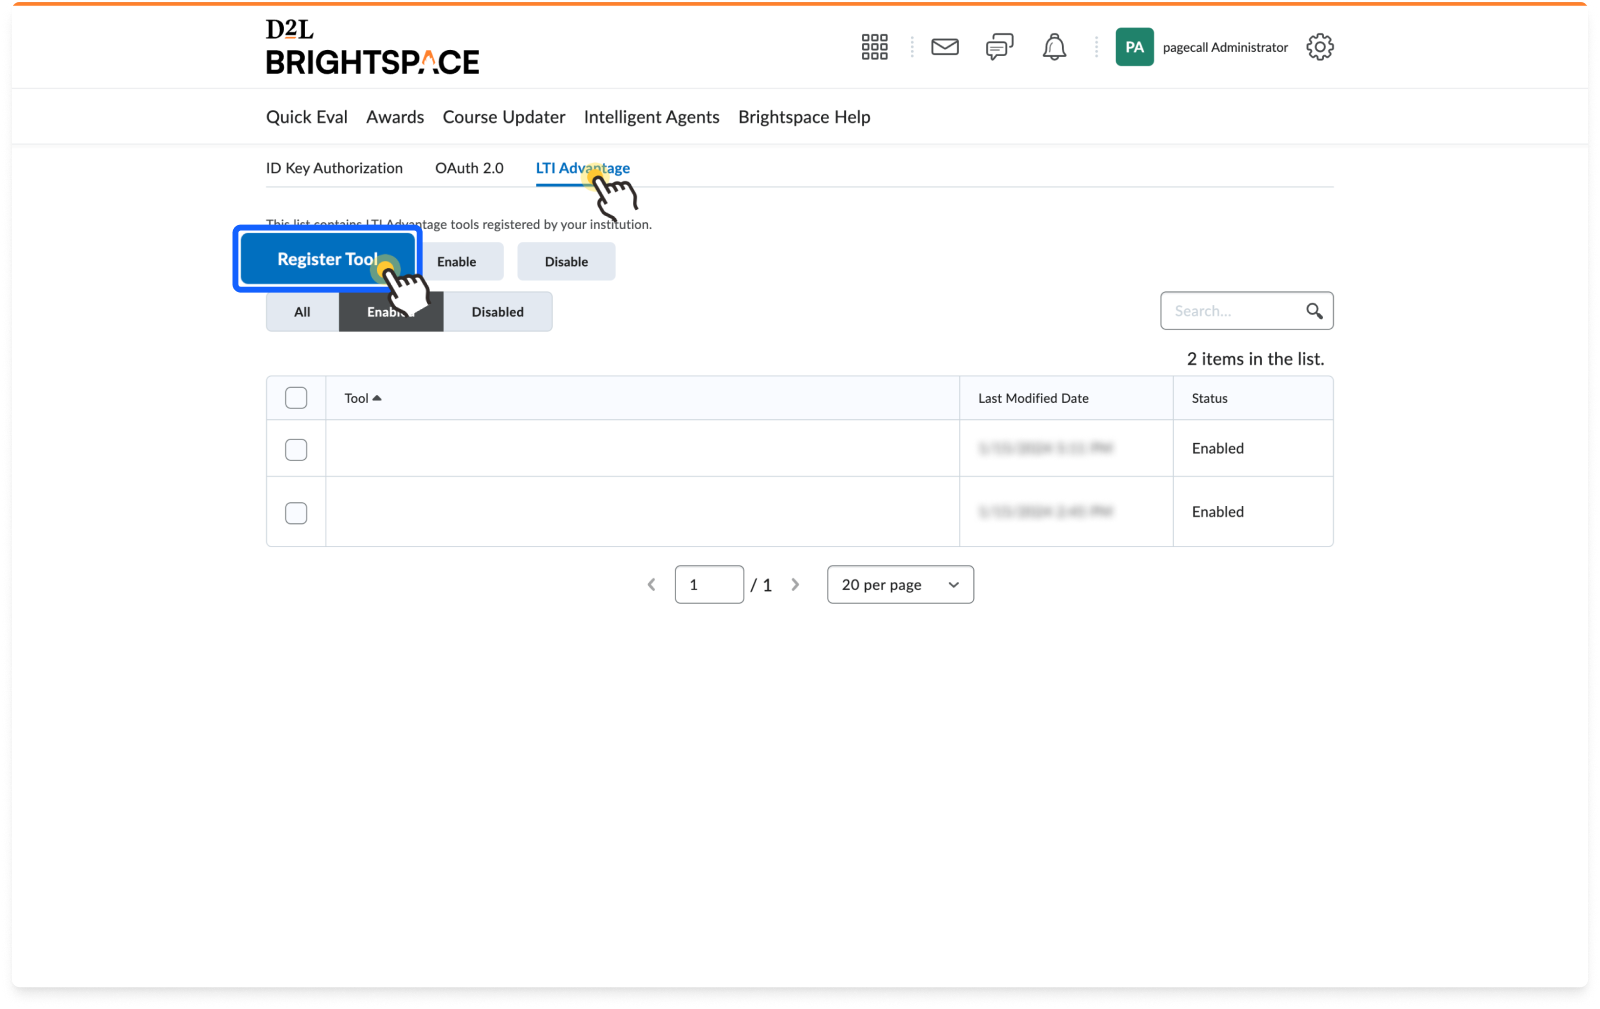Click the second row Enabled status
The image size is (1600, 1009).
point(1218,511)
